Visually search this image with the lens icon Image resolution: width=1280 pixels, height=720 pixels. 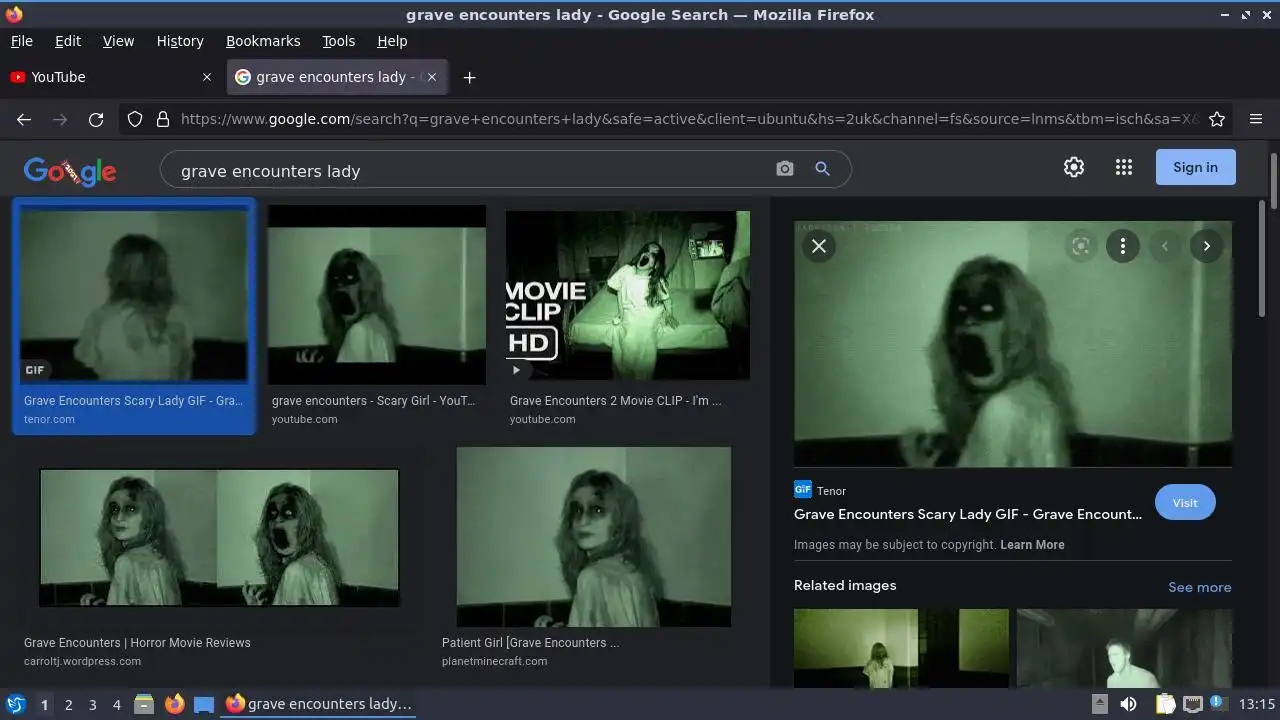[x=1081, y=246]
